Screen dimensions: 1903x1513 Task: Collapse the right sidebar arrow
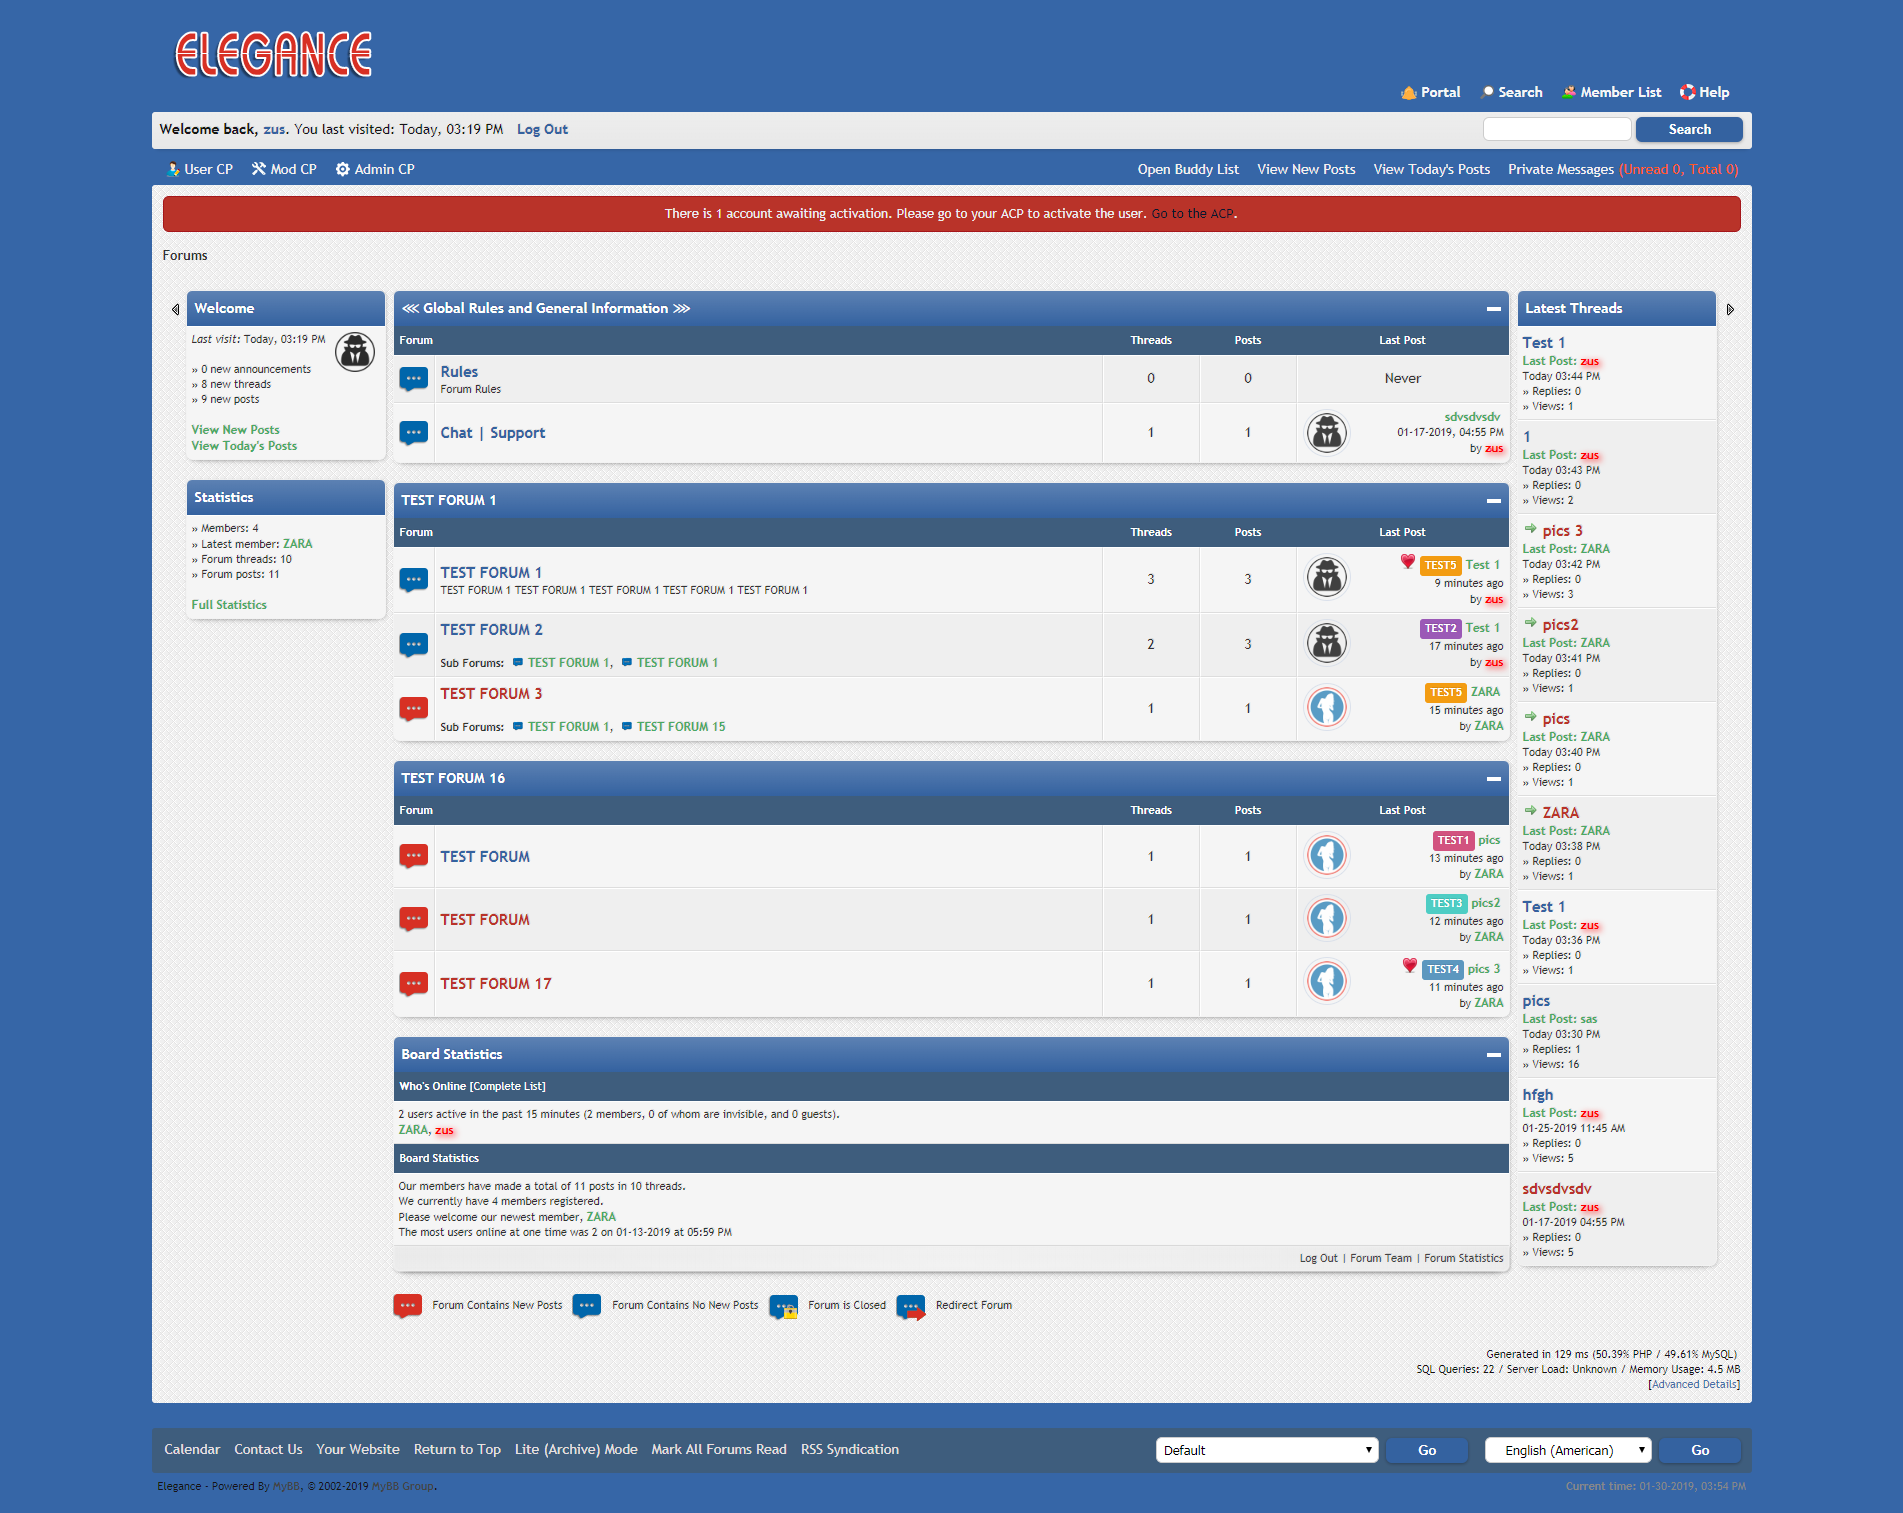(1730, 309)
